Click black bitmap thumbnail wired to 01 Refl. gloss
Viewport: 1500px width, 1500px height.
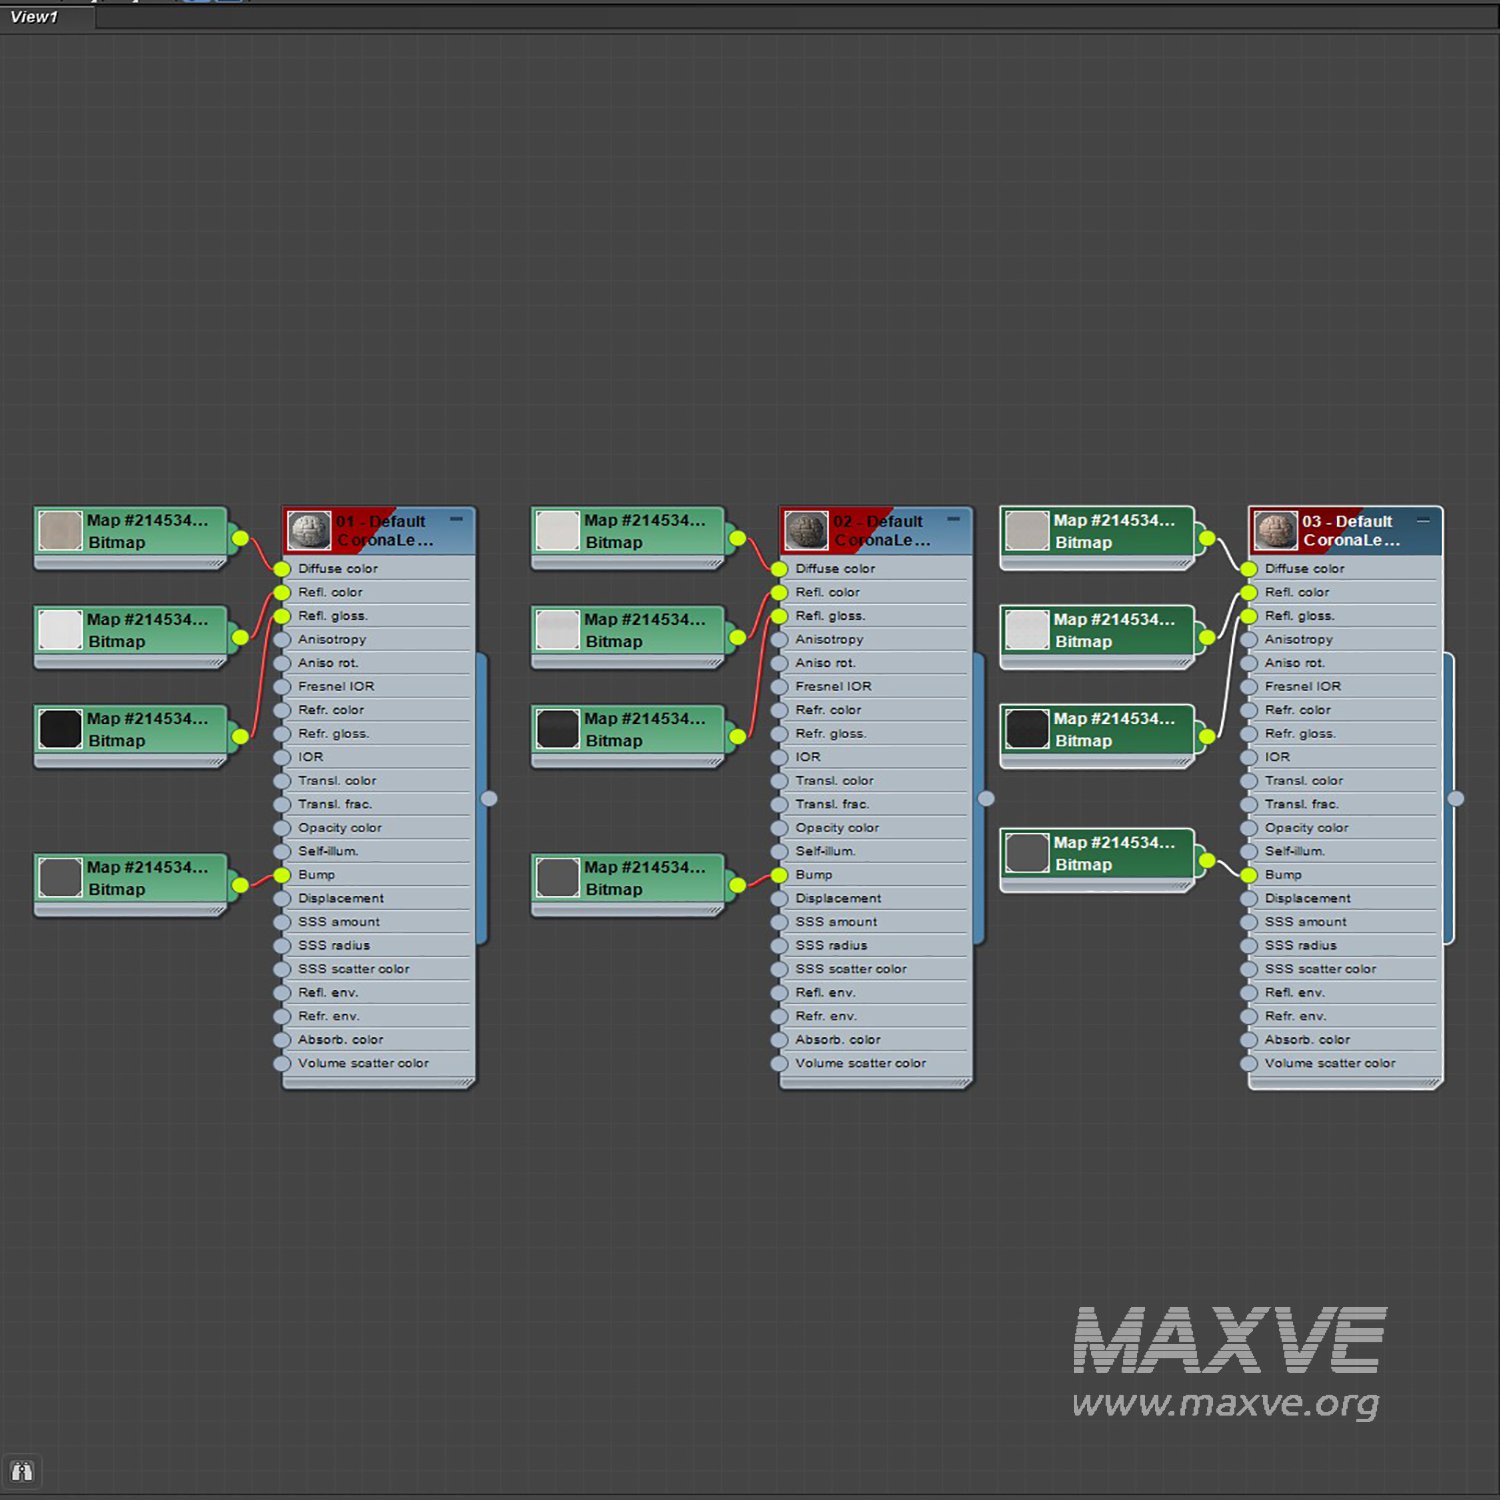pyautogui.click(x=60, y=729)
